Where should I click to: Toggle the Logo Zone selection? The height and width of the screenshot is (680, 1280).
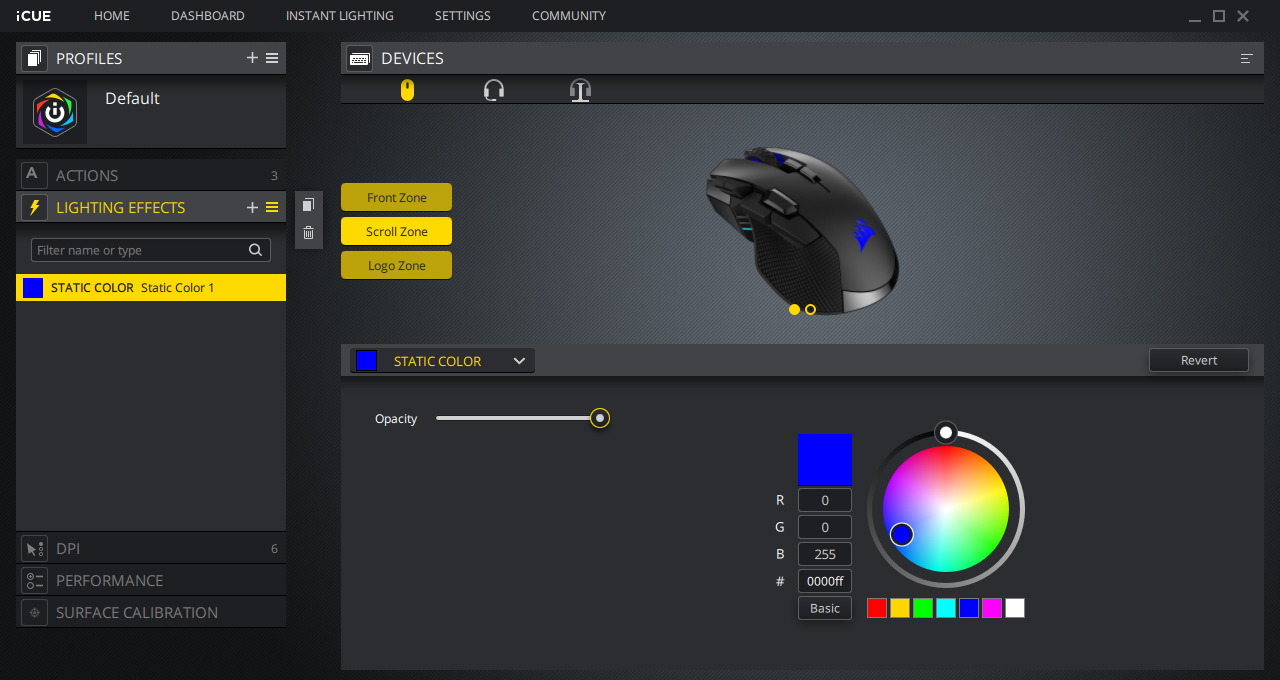(396, 265)
